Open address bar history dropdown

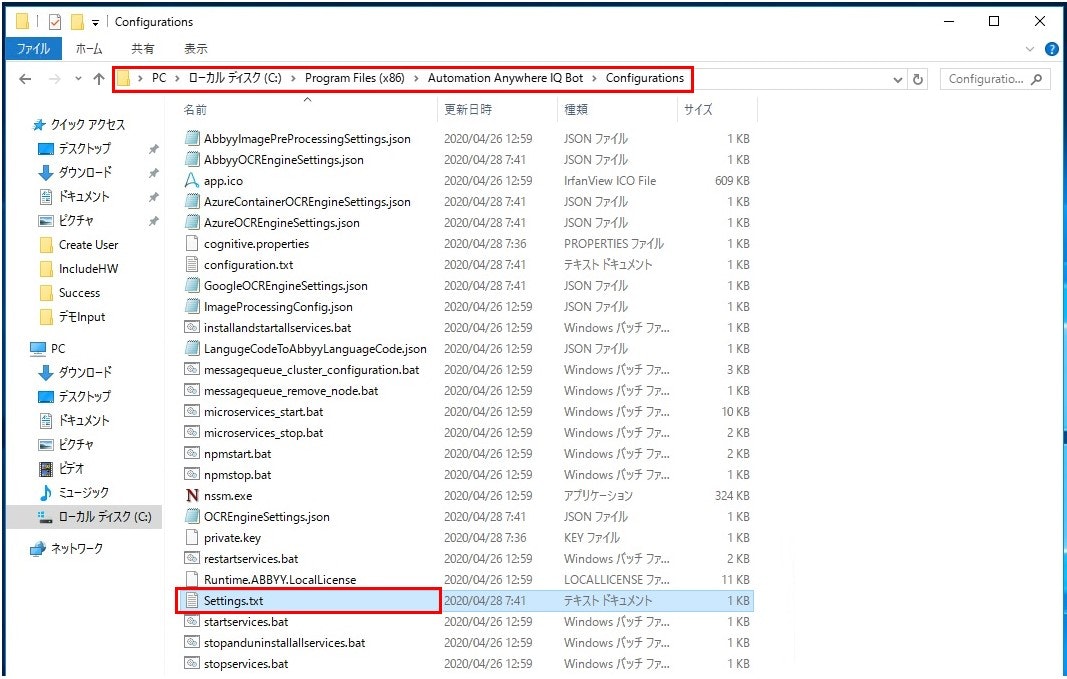tap(898, 79)
